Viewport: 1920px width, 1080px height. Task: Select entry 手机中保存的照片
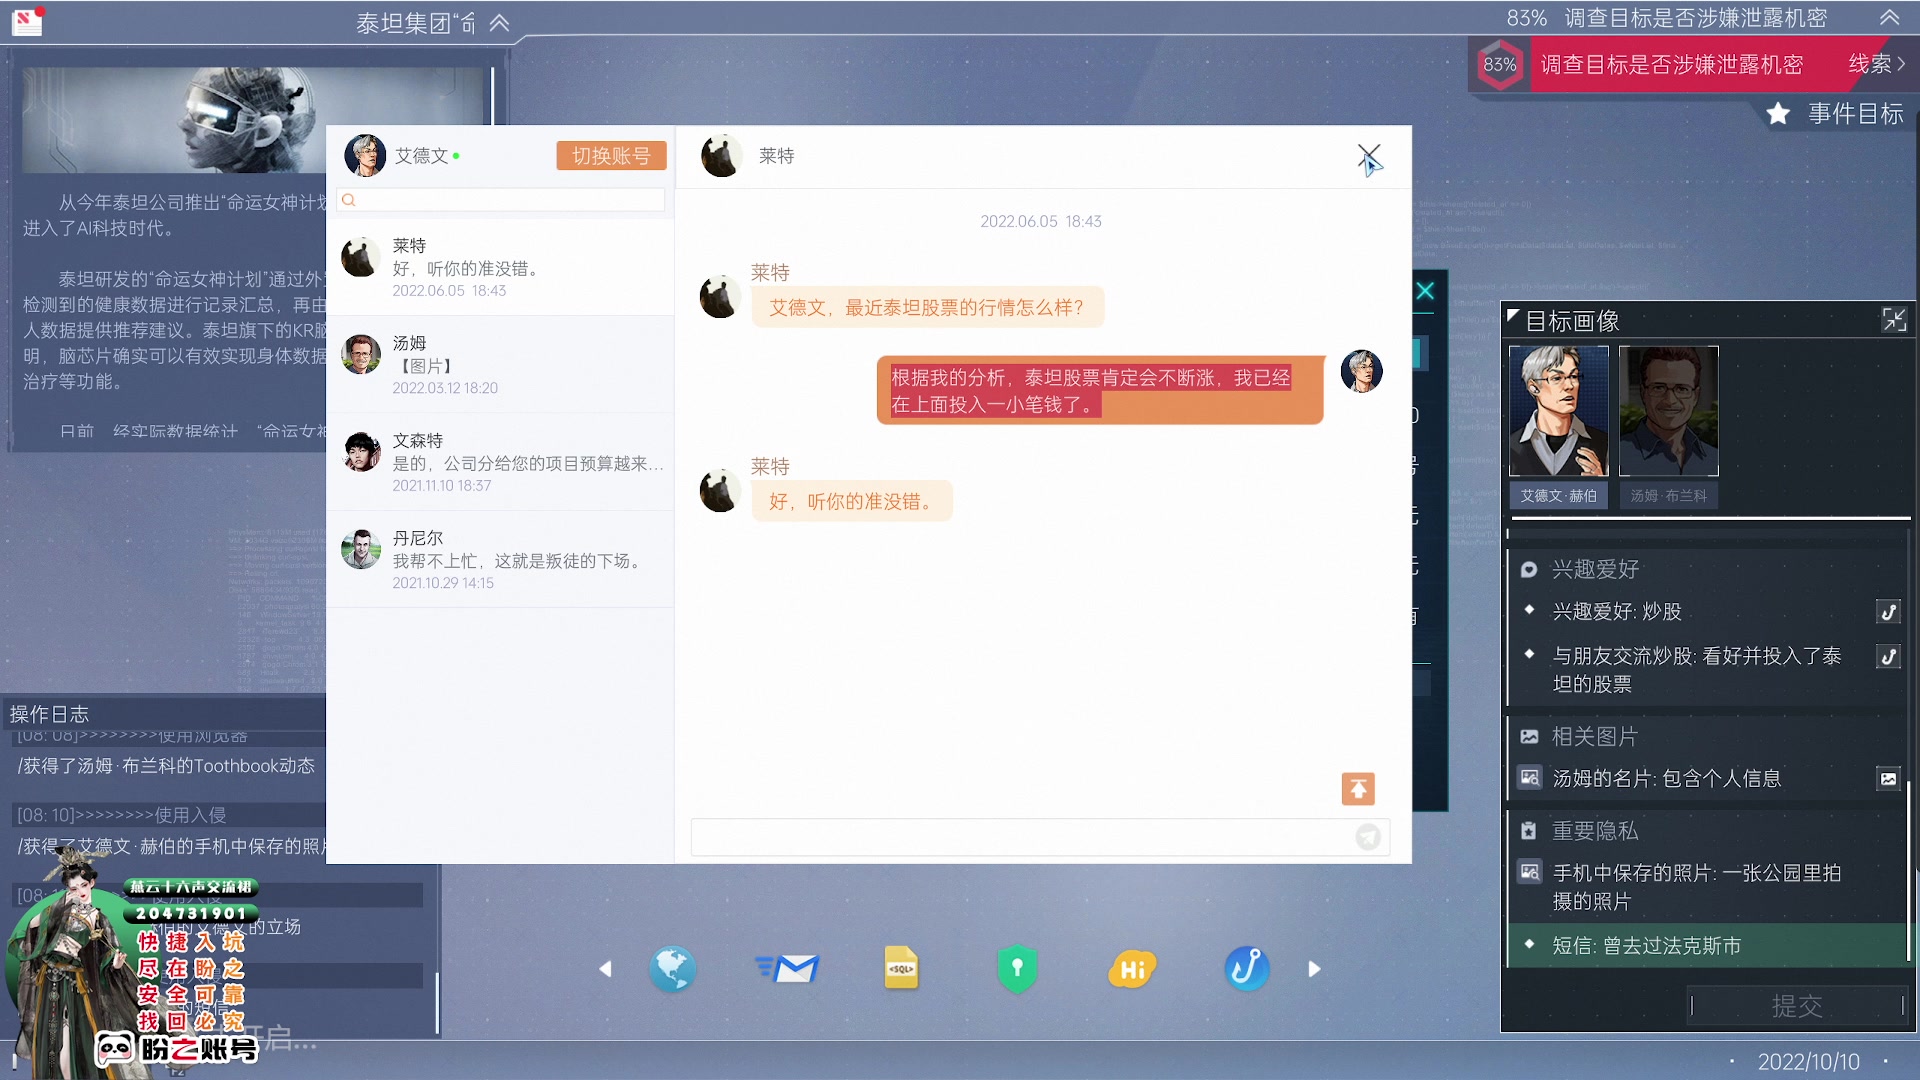(1697, 887)
